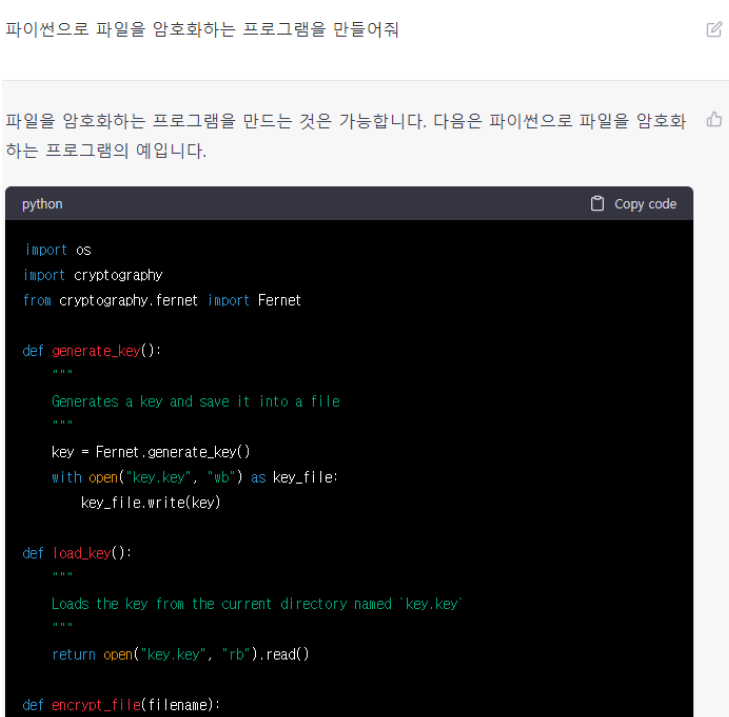729x717 pixels.
Task: Click the 'def encrypt_file(filename):' line
Action: pyautogui.click(x=121, y=705)
